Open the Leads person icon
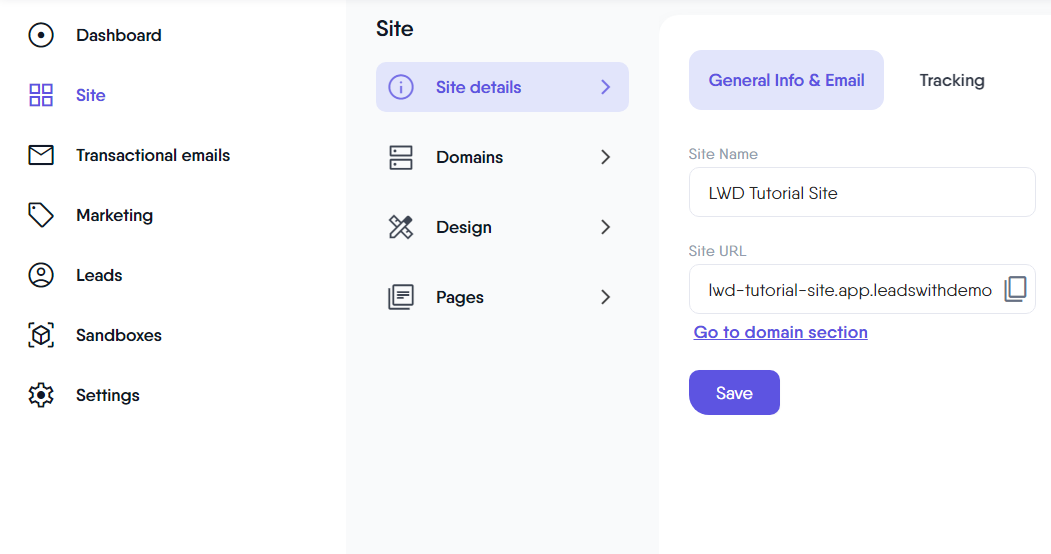 (x=41, y=275)
